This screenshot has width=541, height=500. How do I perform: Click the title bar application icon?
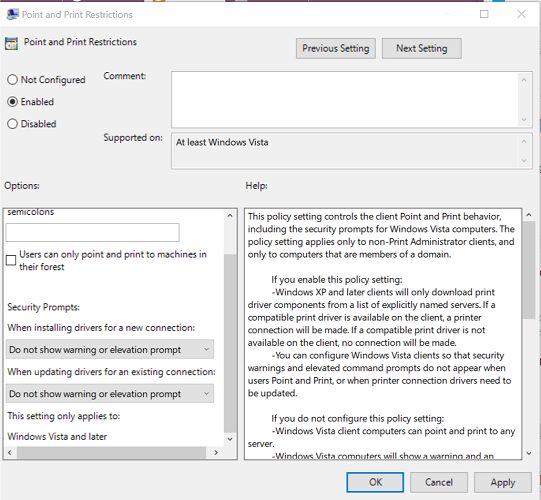pyautogui.click(x=12, y=14)
